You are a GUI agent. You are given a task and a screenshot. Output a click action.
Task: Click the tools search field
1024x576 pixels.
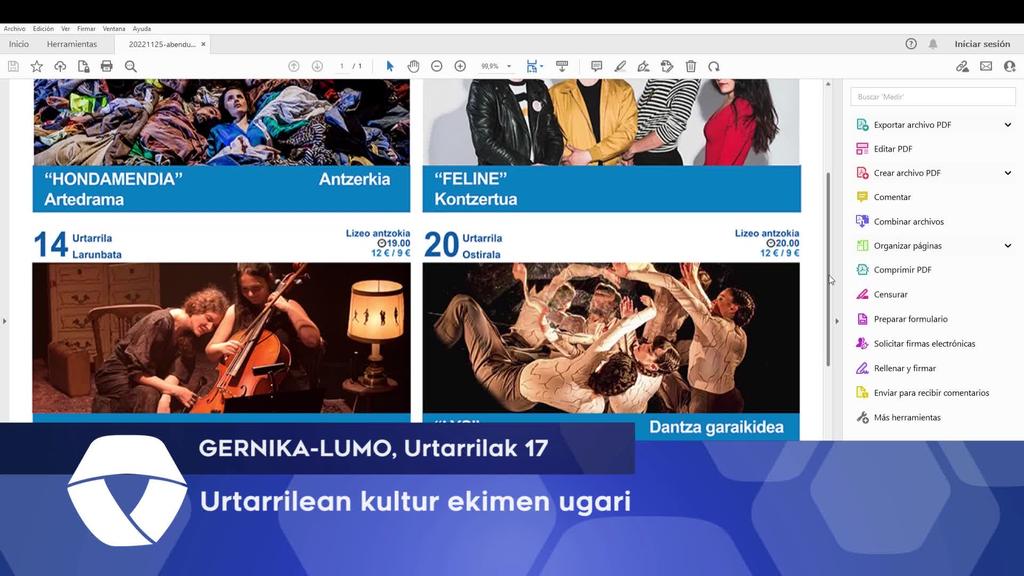(x=933, y=97)
